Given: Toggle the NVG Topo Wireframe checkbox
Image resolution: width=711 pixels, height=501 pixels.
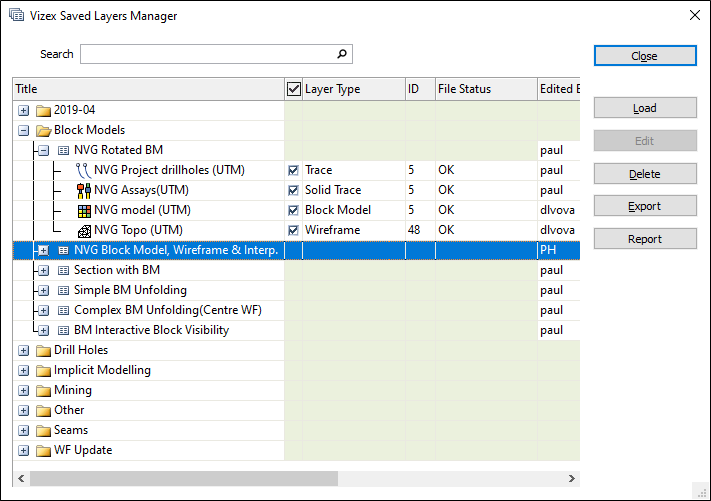Looking at the screenshot, I should [x=293, y=230].
